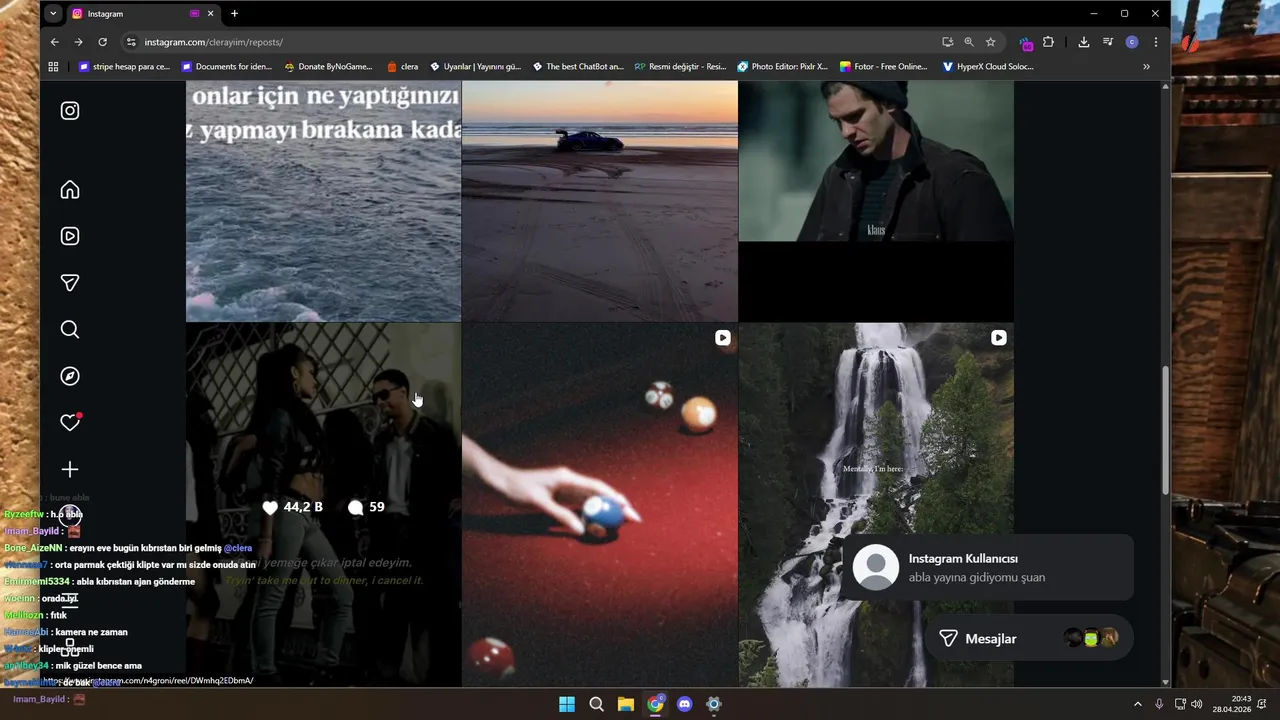This screenshot has width=1280, height=720.
Task: Open Discord from taskbar
Action: pyautogui.click(x=684, y=704)
